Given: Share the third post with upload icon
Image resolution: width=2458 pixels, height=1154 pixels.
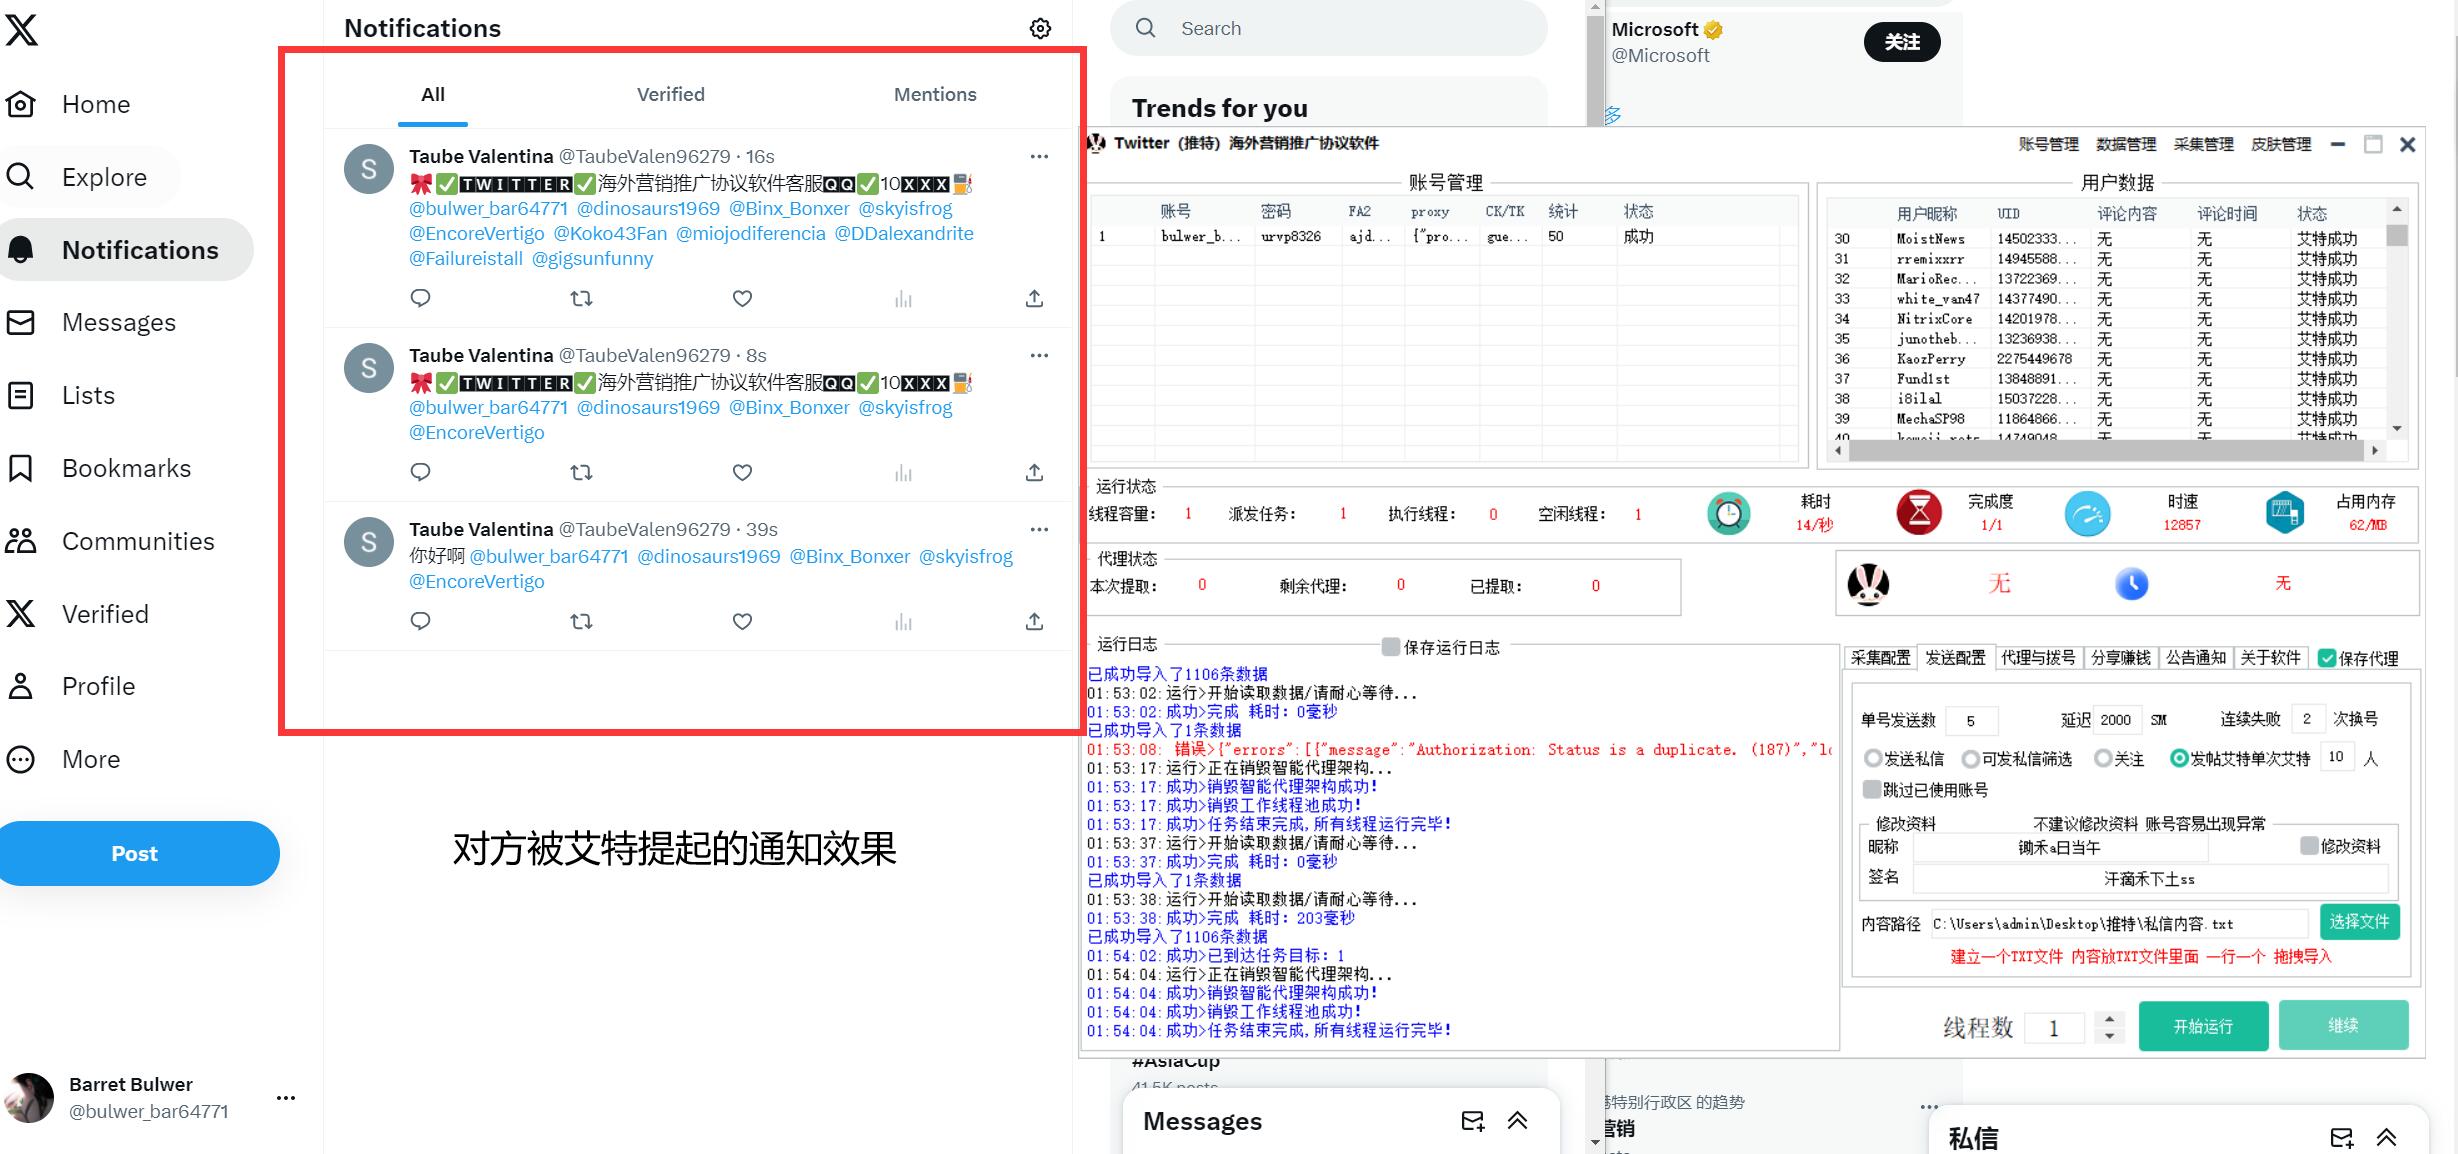Looking at the screenshot, I should [1034, 621].
